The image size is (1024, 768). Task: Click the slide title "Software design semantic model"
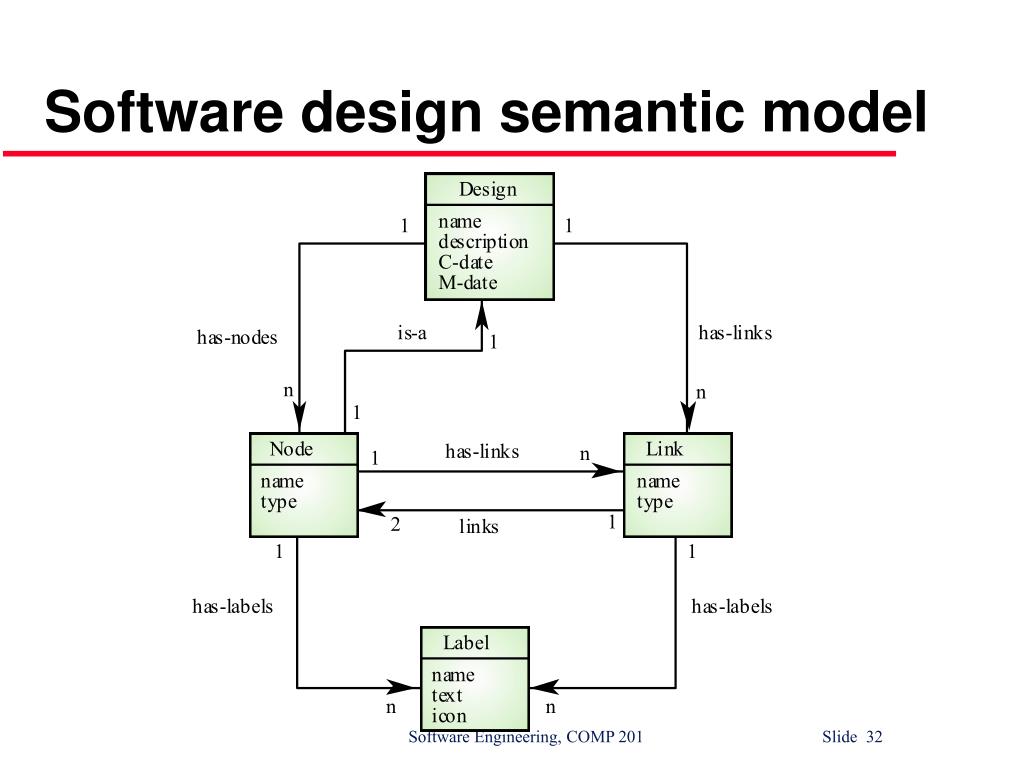(x=486, y=112)
